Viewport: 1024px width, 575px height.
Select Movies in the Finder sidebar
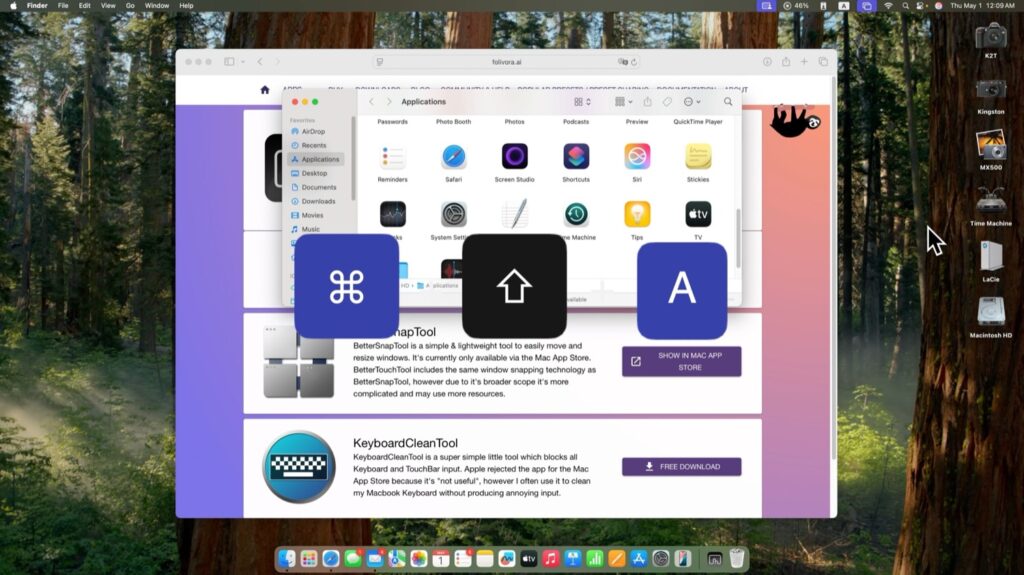point(312,215)
